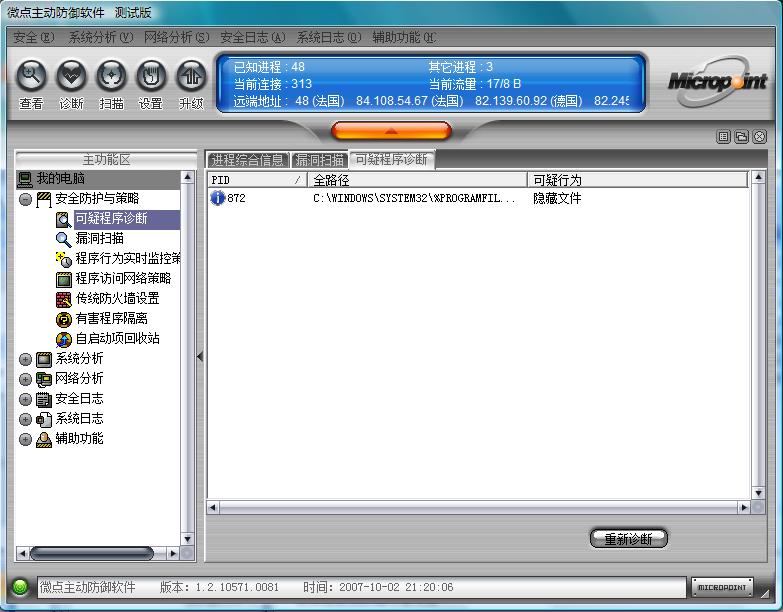
Task: Collapse the top panel with the orange button
Action: pos(392,131)
